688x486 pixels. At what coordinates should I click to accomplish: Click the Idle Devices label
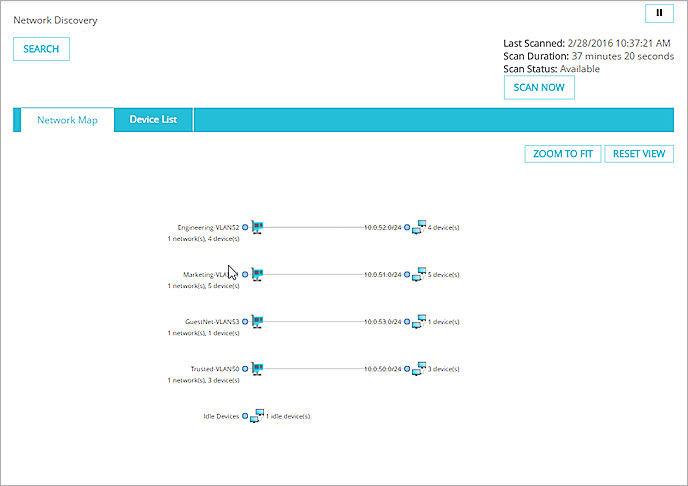point(221,416)
